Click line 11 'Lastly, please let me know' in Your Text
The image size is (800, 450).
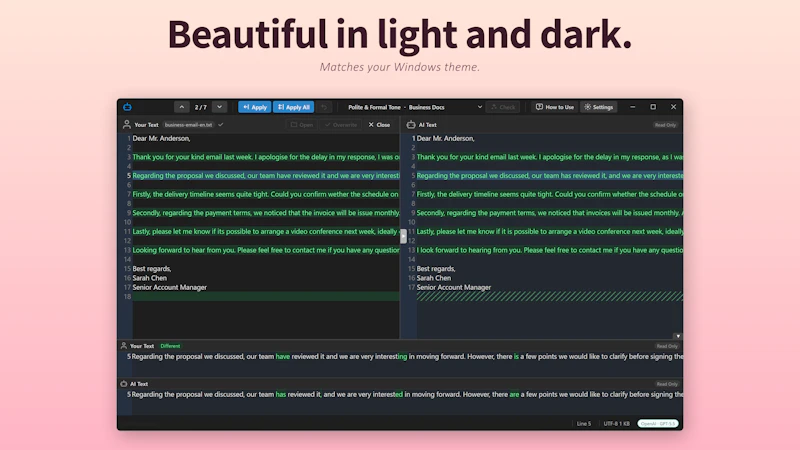[266, 232]
